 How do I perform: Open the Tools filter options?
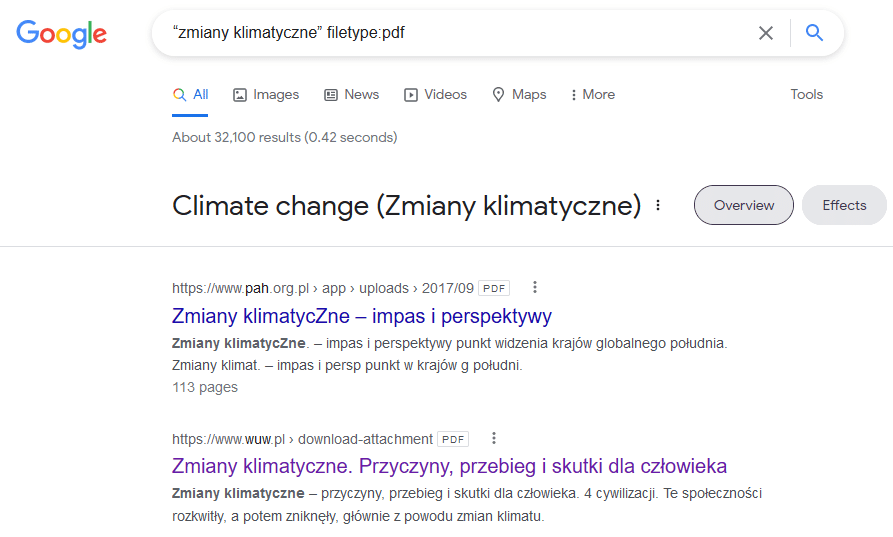coord(806,95)
